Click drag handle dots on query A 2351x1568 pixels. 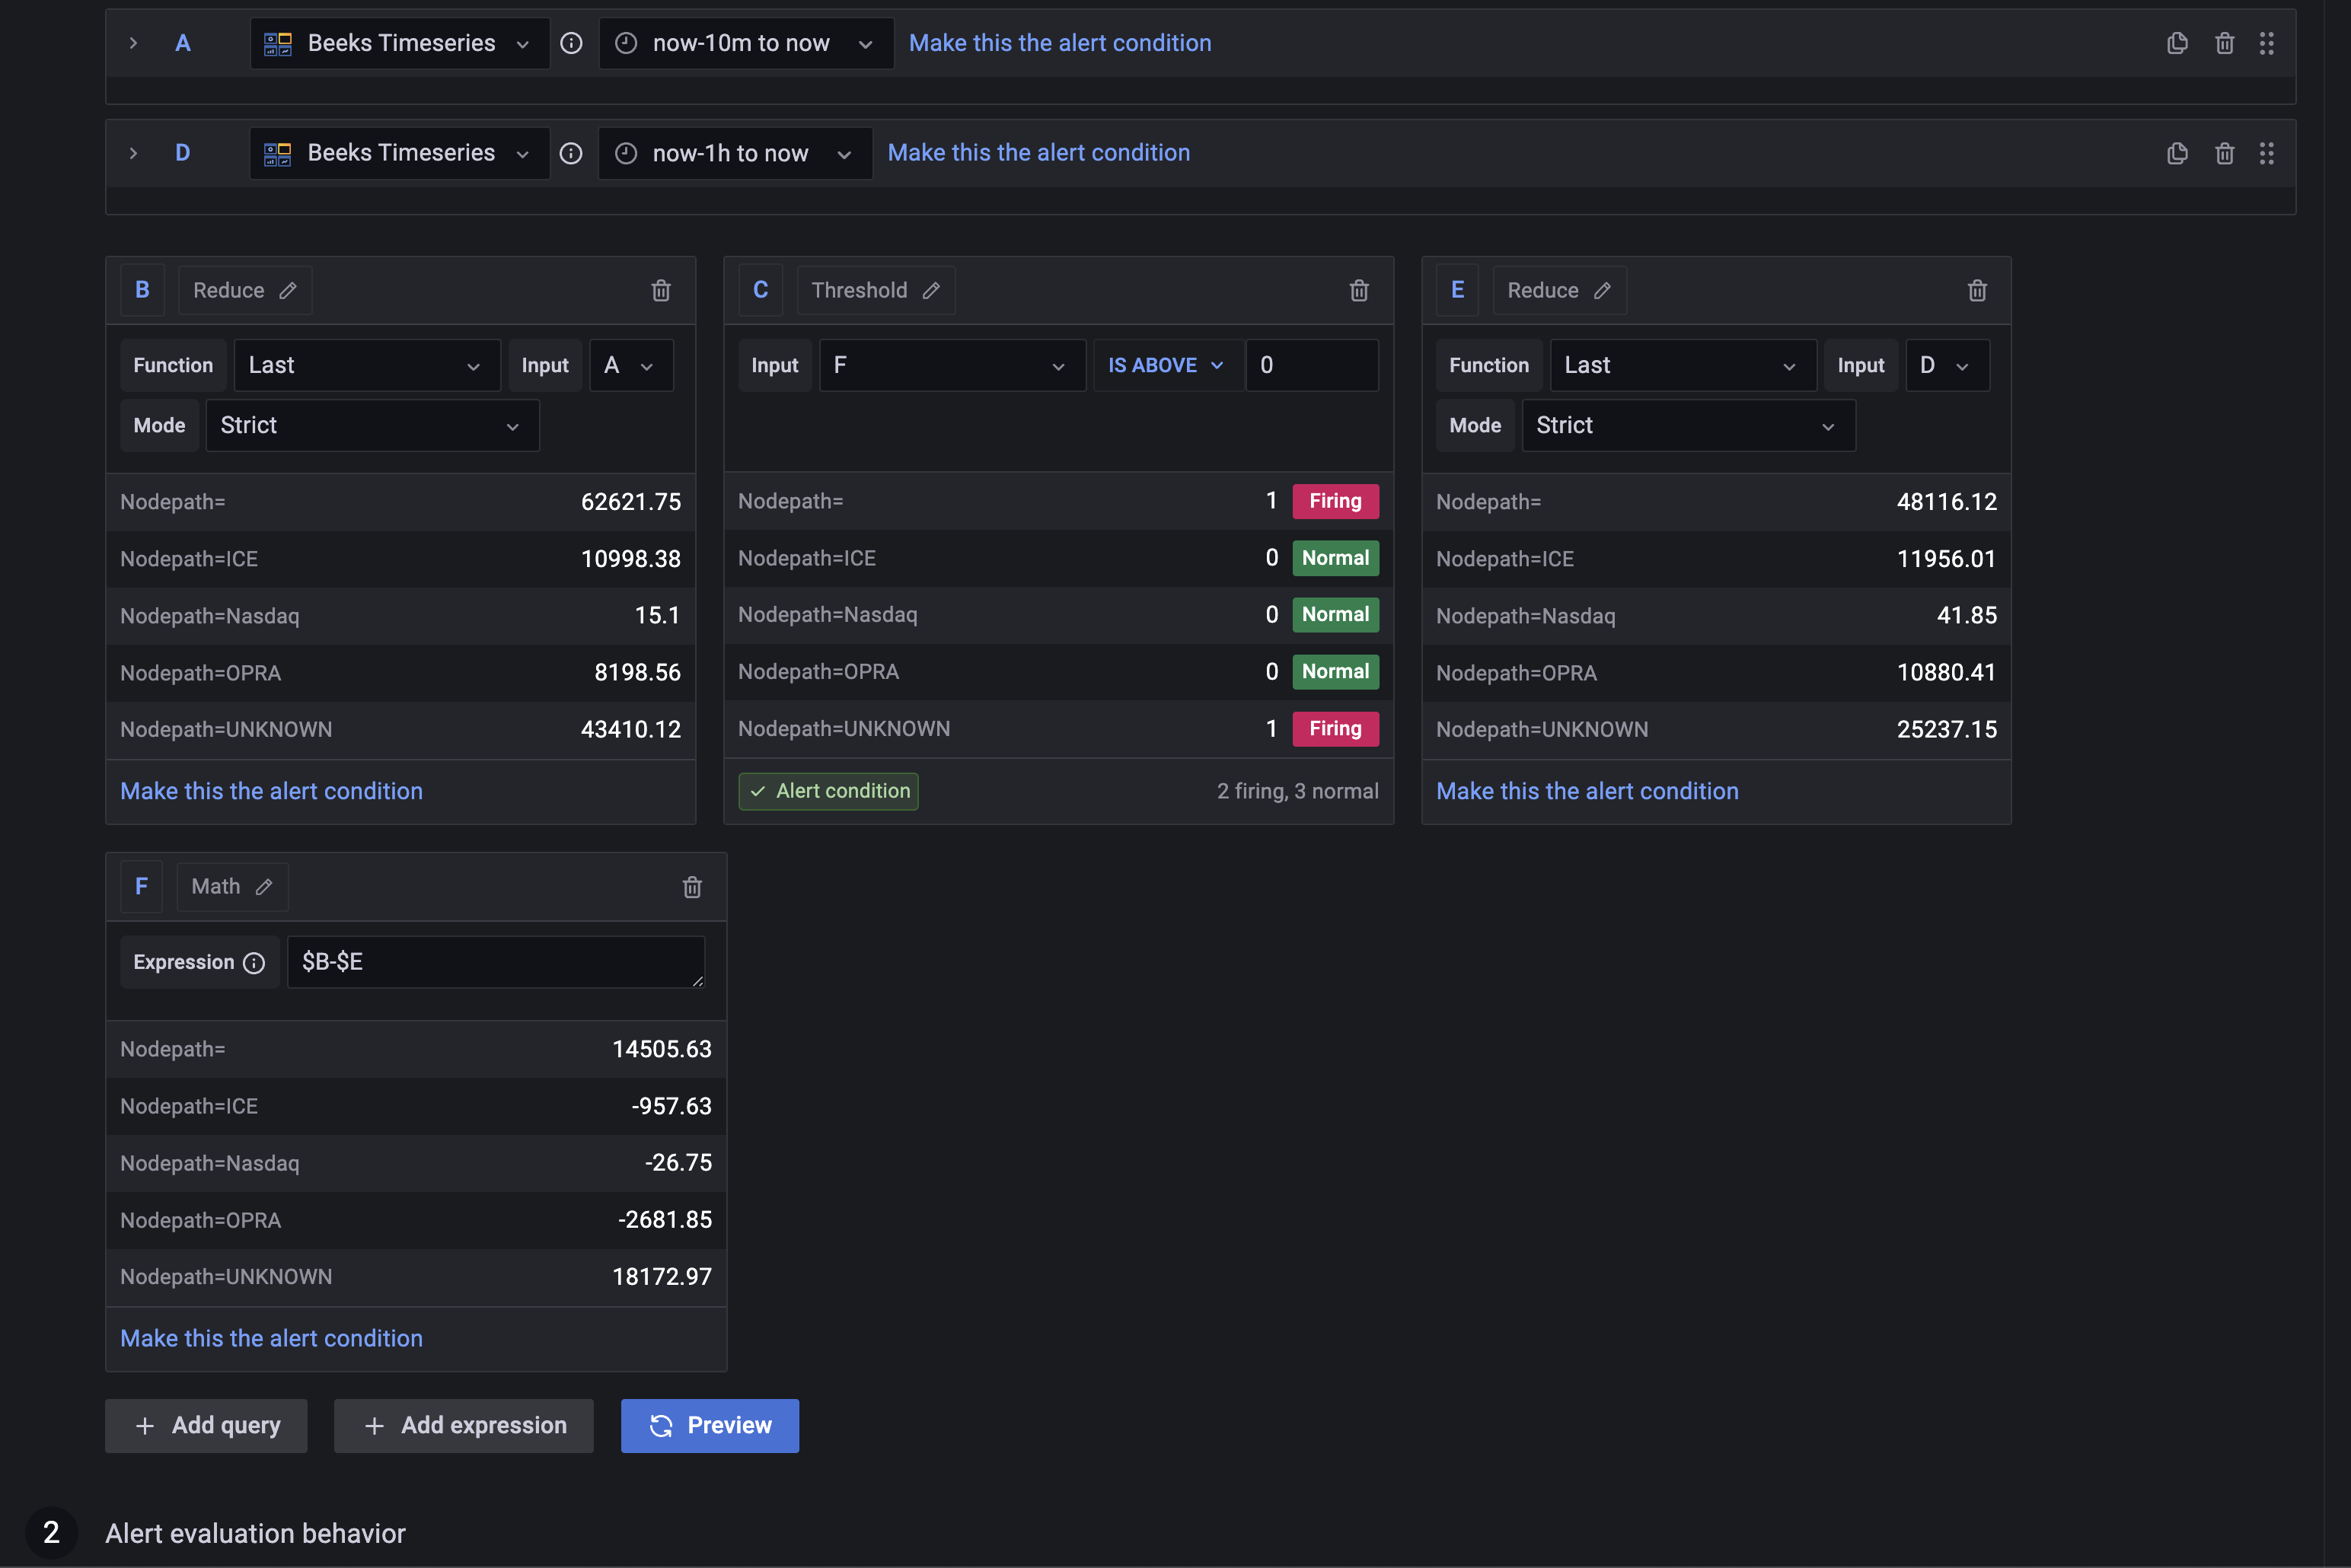click(2267, 43)
